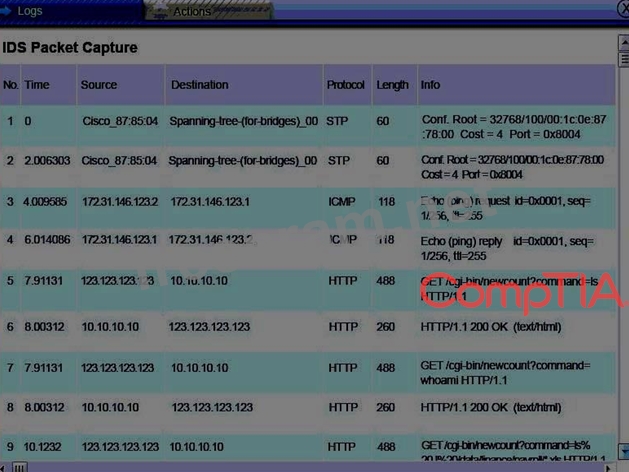Viewport: 629px width, 472px height.
Task: Click HTTP/1.1 200 OK info in row 6
Action: 491,327
